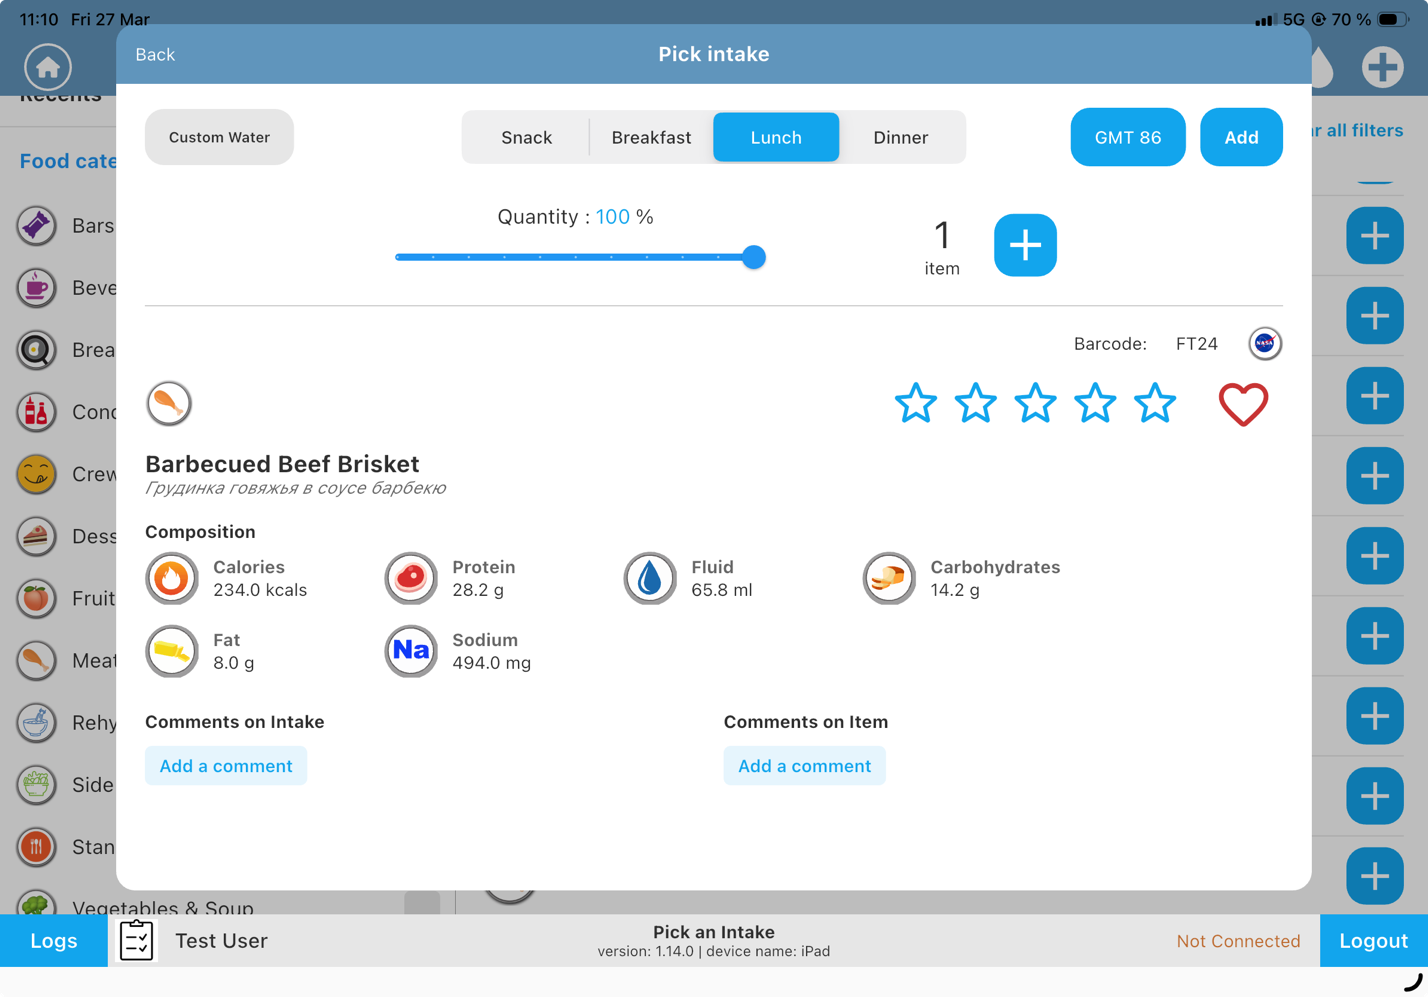1428x997 pixels.
Task: Tap the Home icon in top bar
Action: pyautogui.click(x=48, y=67)
